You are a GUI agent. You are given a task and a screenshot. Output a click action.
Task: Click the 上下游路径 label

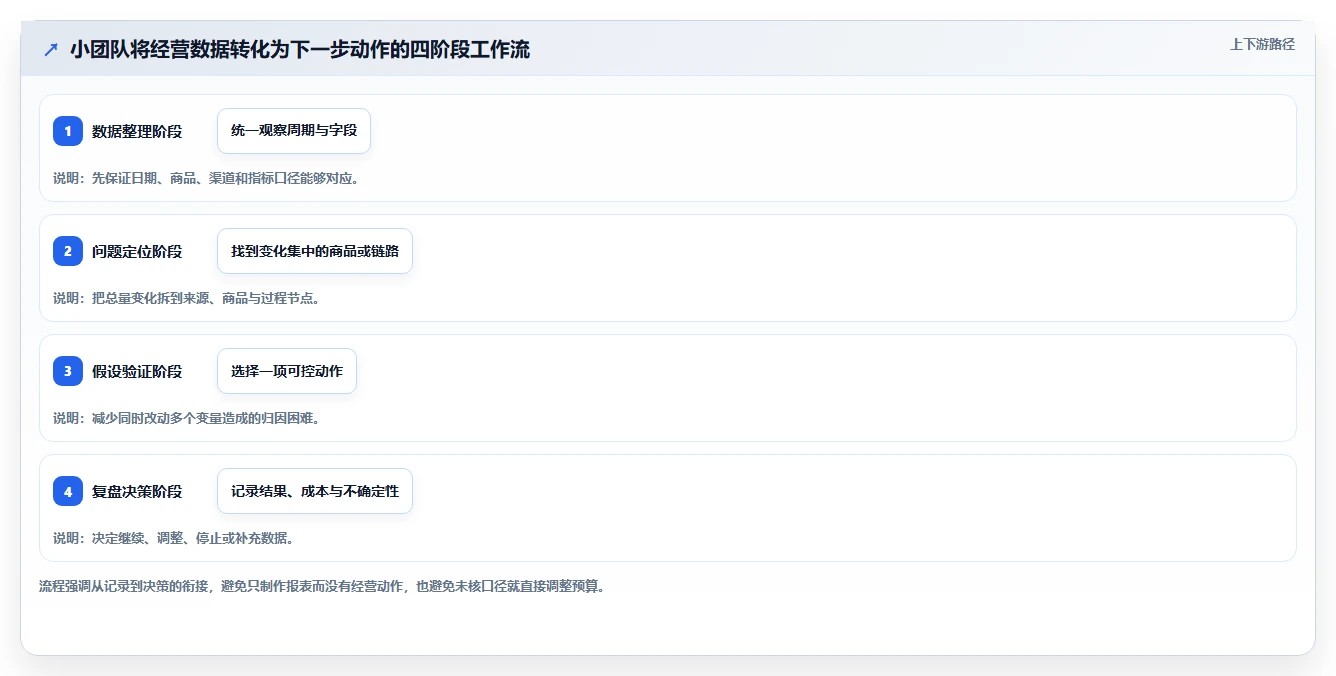(x=1262, y=44)
